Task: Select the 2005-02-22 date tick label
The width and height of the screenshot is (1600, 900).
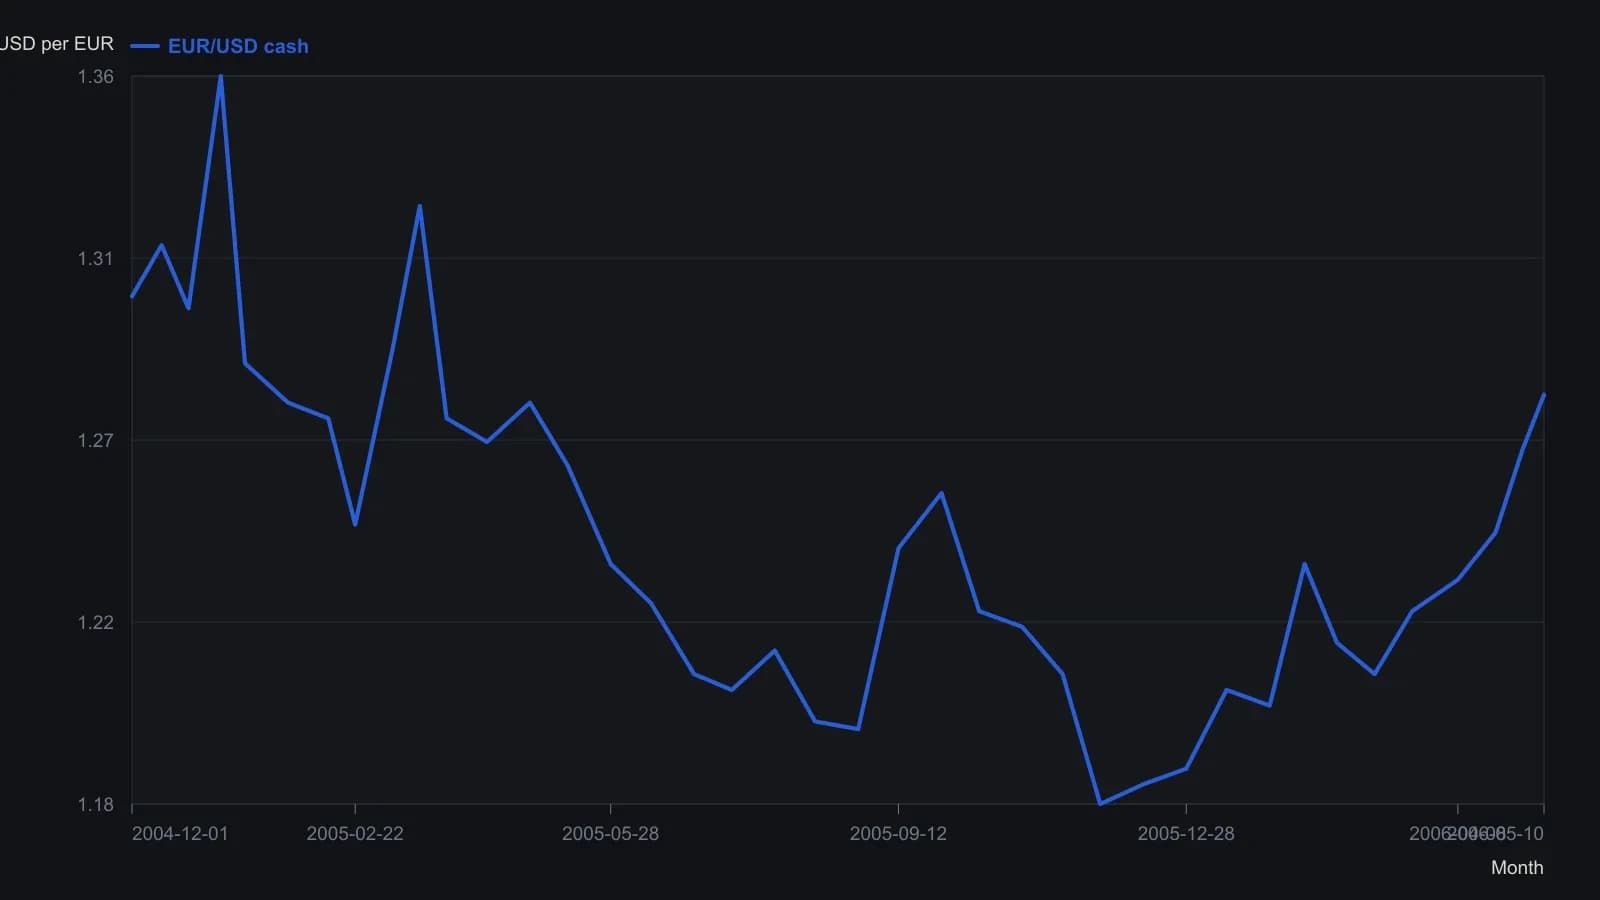Action: tap(355, 834)
